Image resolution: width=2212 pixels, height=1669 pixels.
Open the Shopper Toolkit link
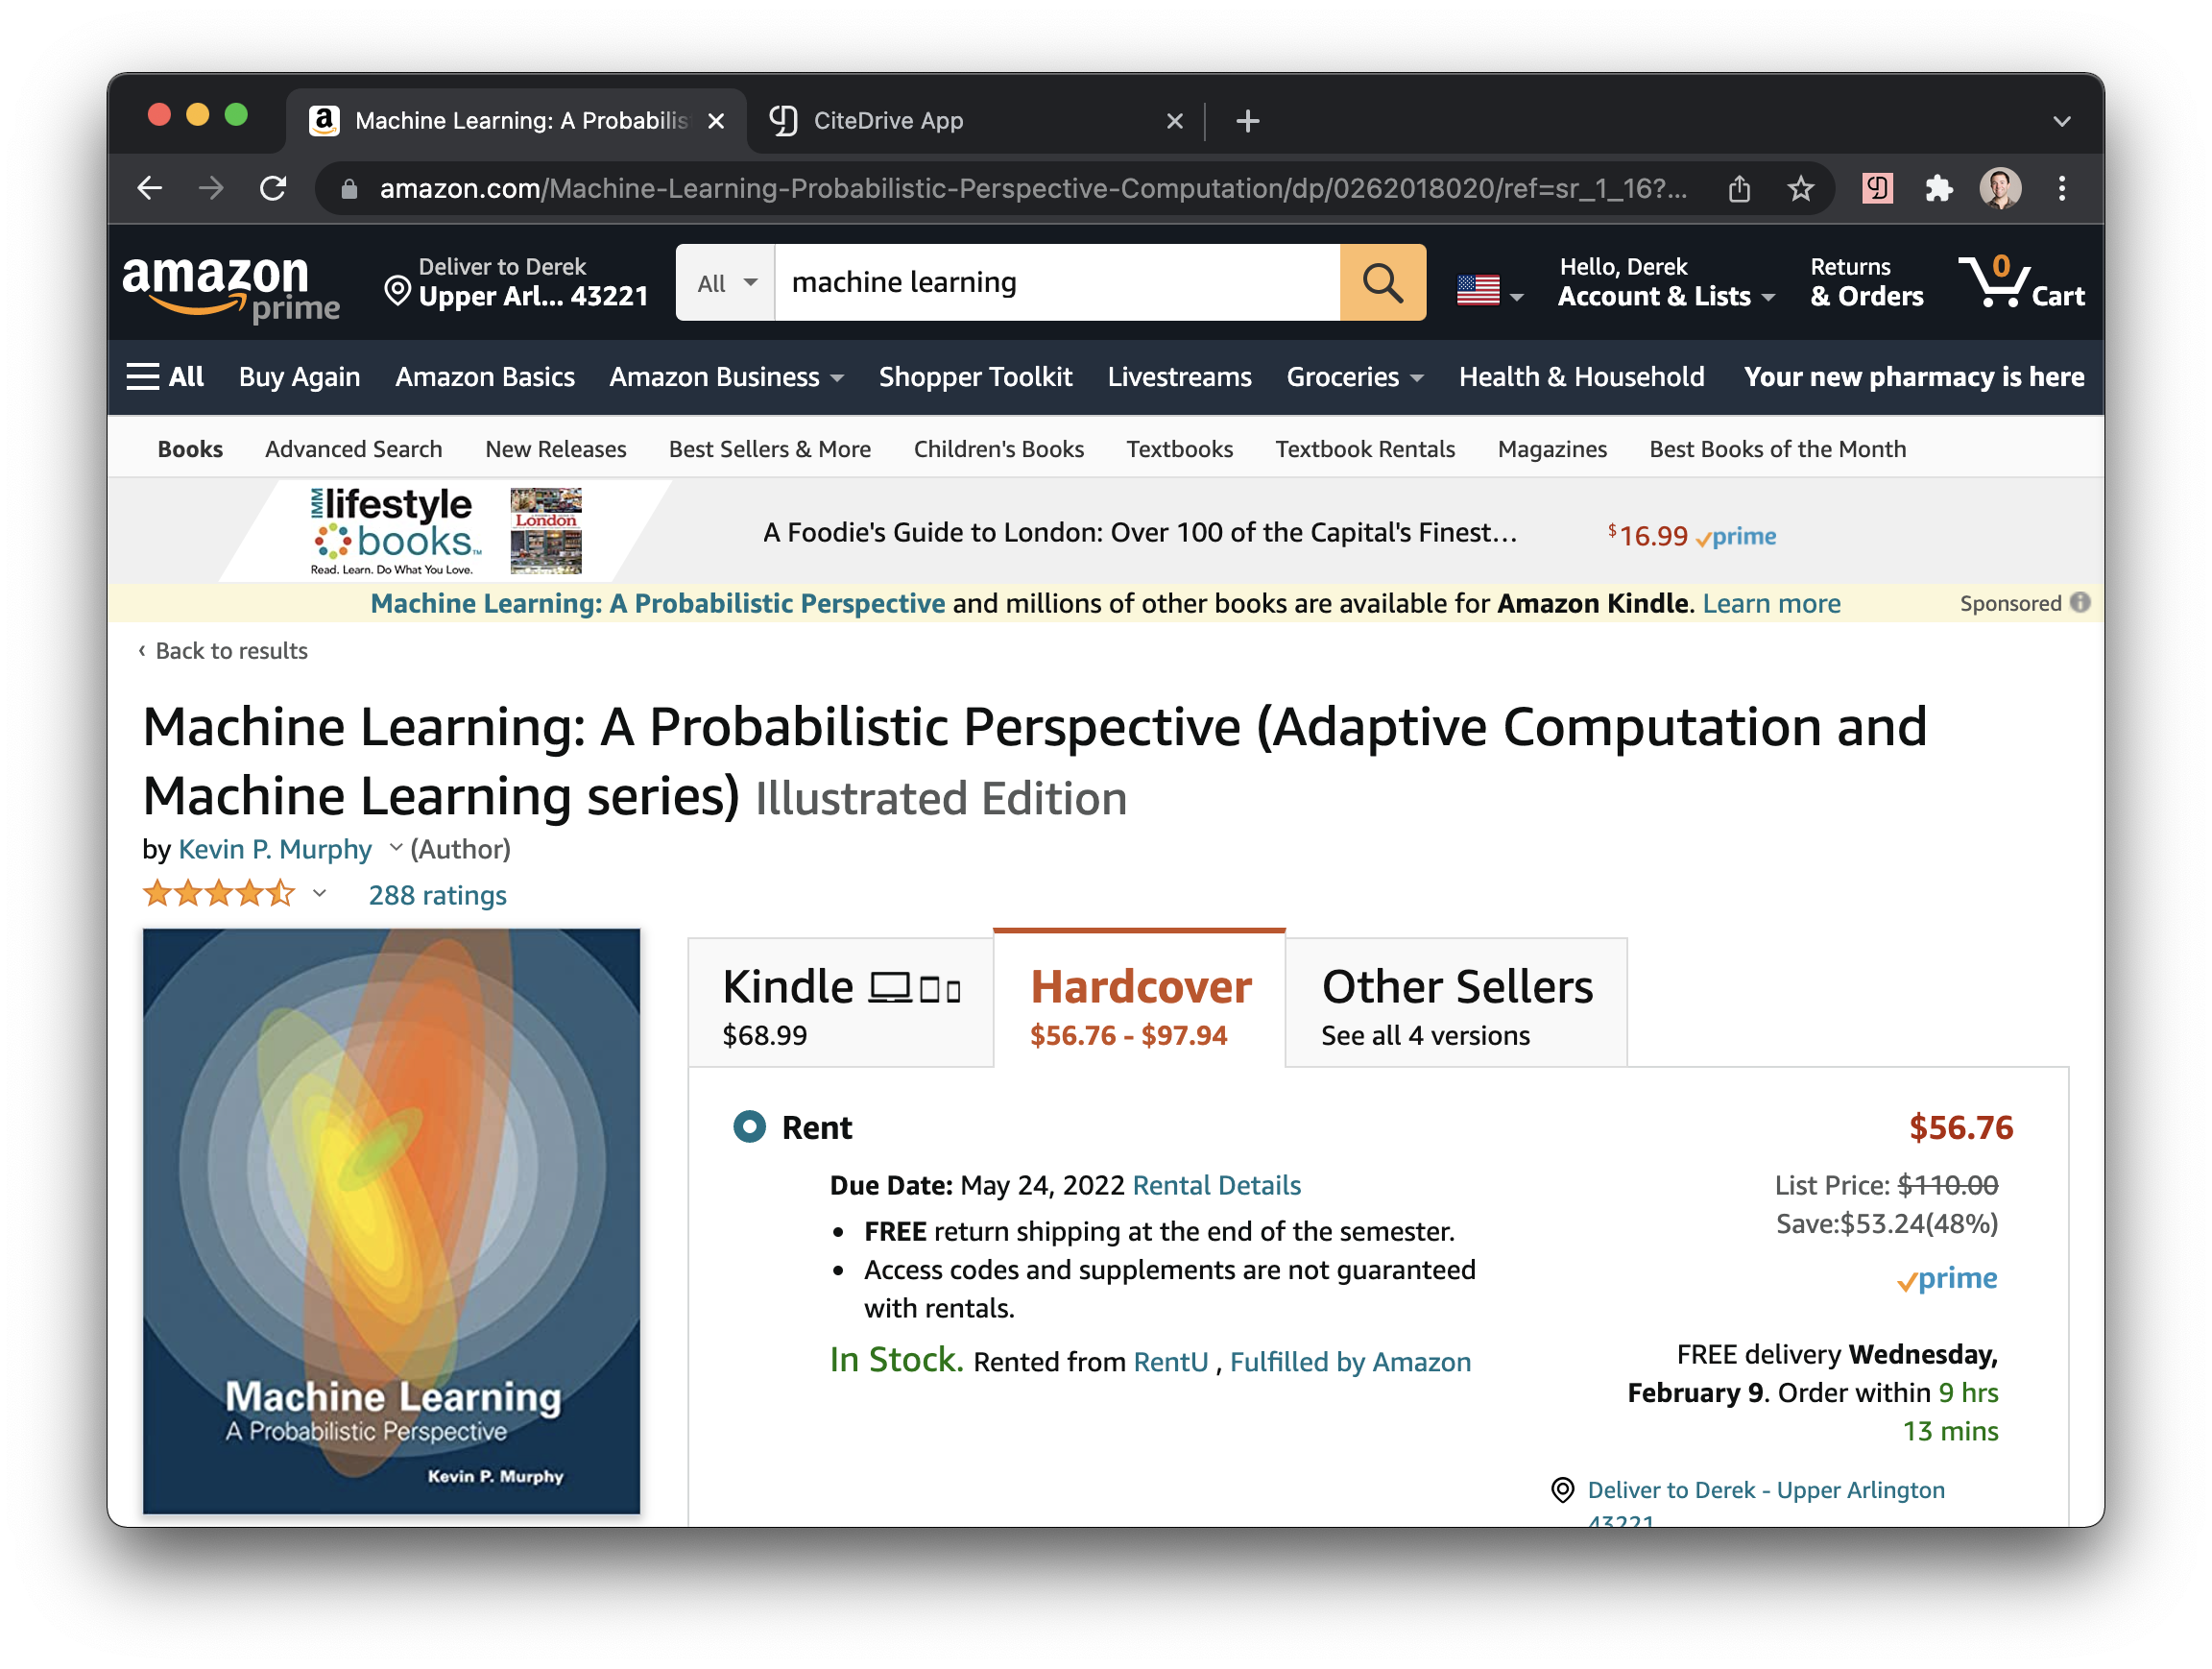point(975,377)
